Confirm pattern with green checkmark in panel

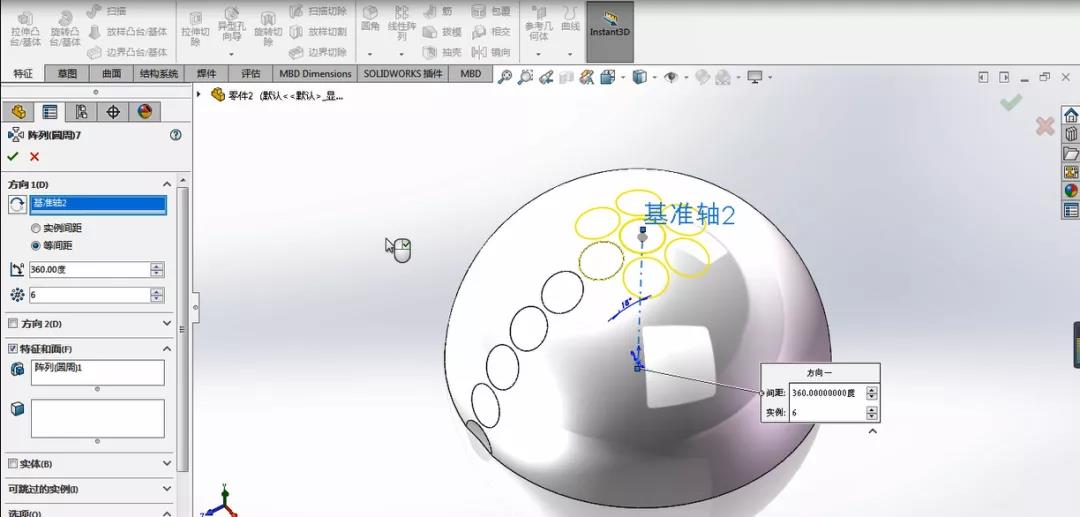(x=12, y=156)
